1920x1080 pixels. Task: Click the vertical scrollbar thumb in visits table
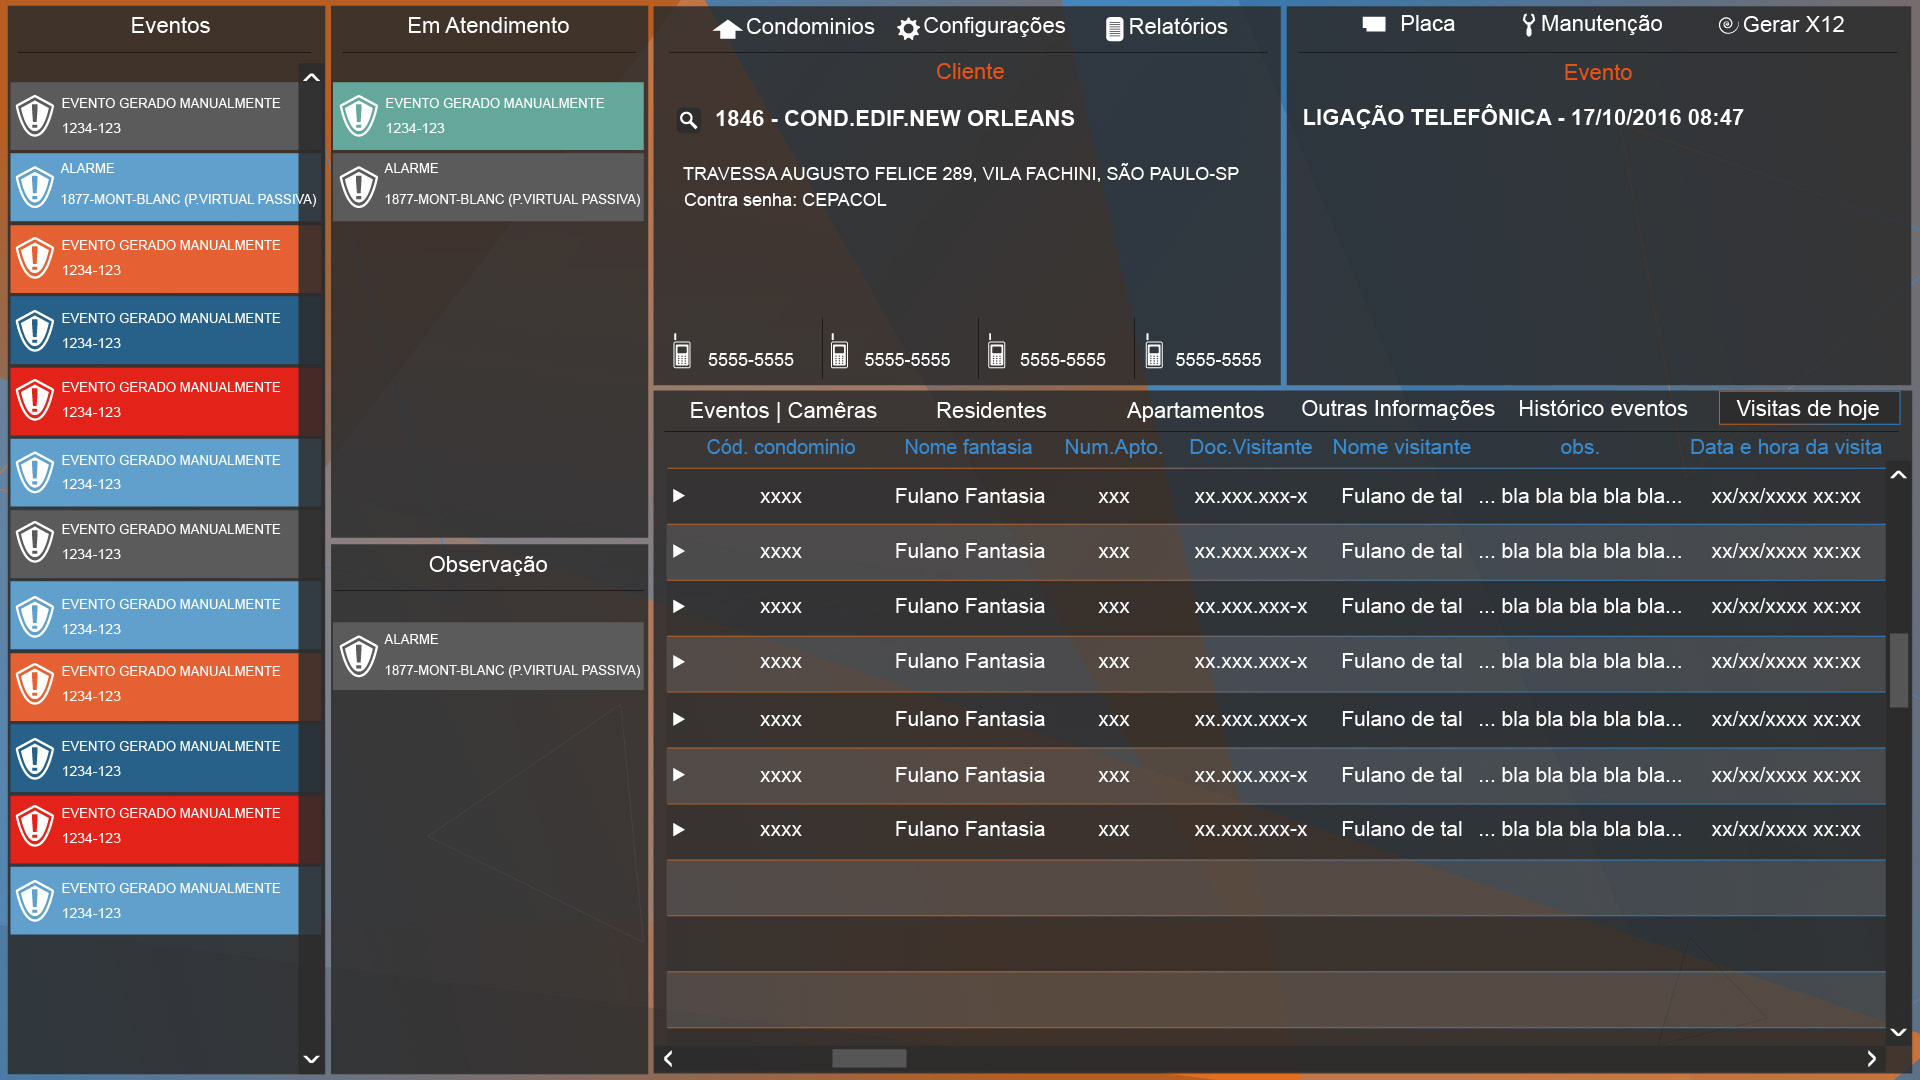point(1898,669)
